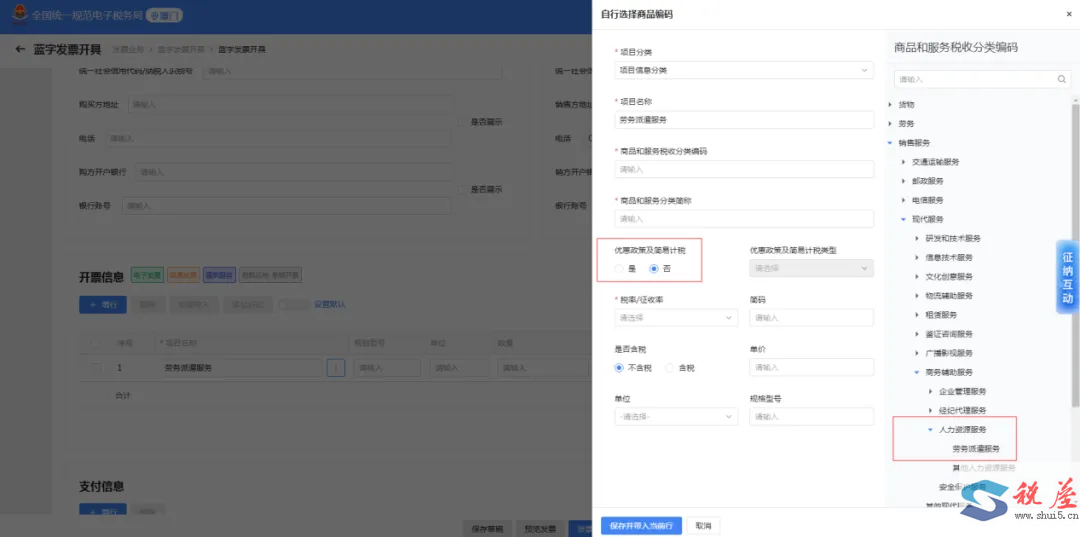The image size is (1080, 537).
Task: Go back using the left arrow icon
Action: (20, 50)
